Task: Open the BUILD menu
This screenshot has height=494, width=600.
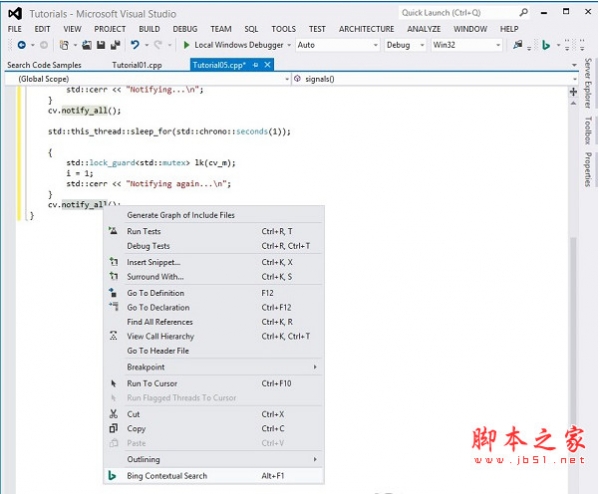Action: click(x=149, y=29)
